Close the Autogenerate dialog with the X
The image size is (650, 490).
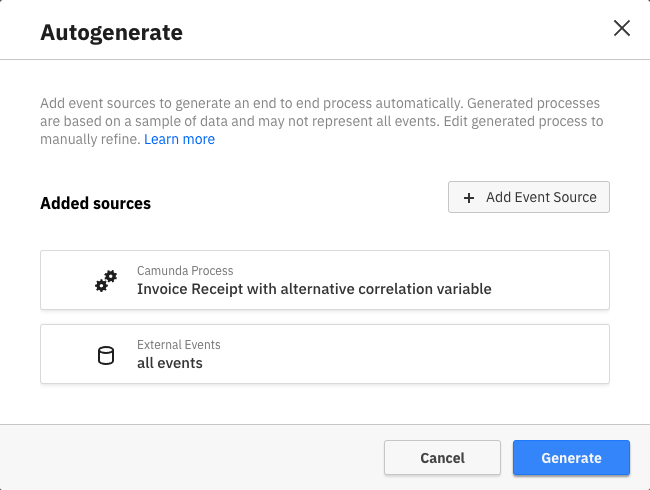[621, 28]
